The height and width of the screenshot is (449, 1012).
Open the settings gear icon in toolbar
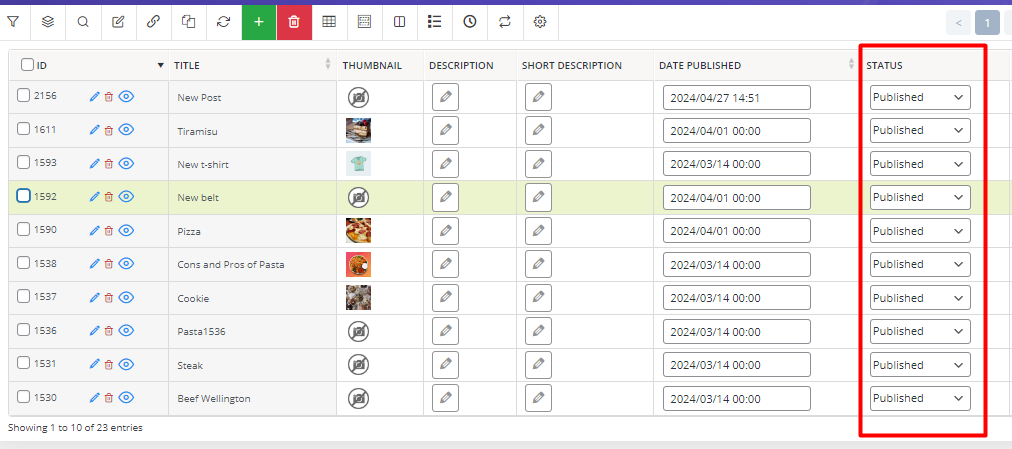(x=540, y=21)
